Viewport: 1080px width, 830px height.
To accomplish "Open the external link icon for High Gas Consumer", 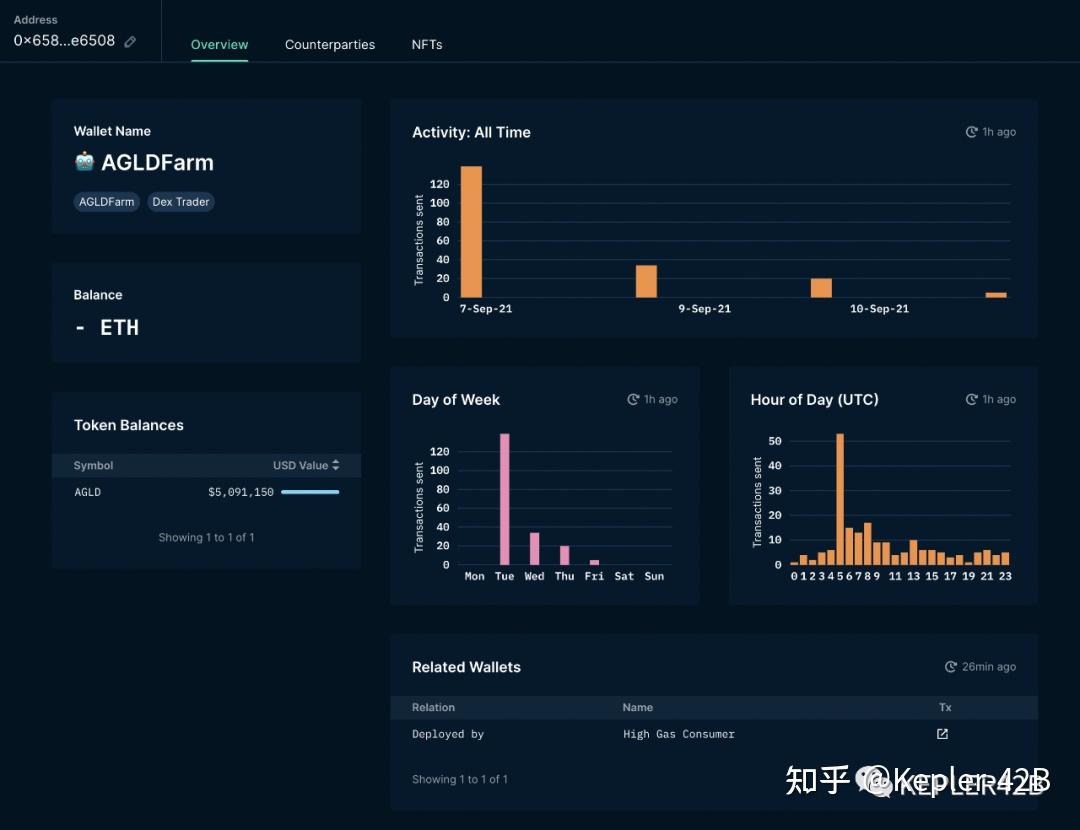I will tap(942, 734).
